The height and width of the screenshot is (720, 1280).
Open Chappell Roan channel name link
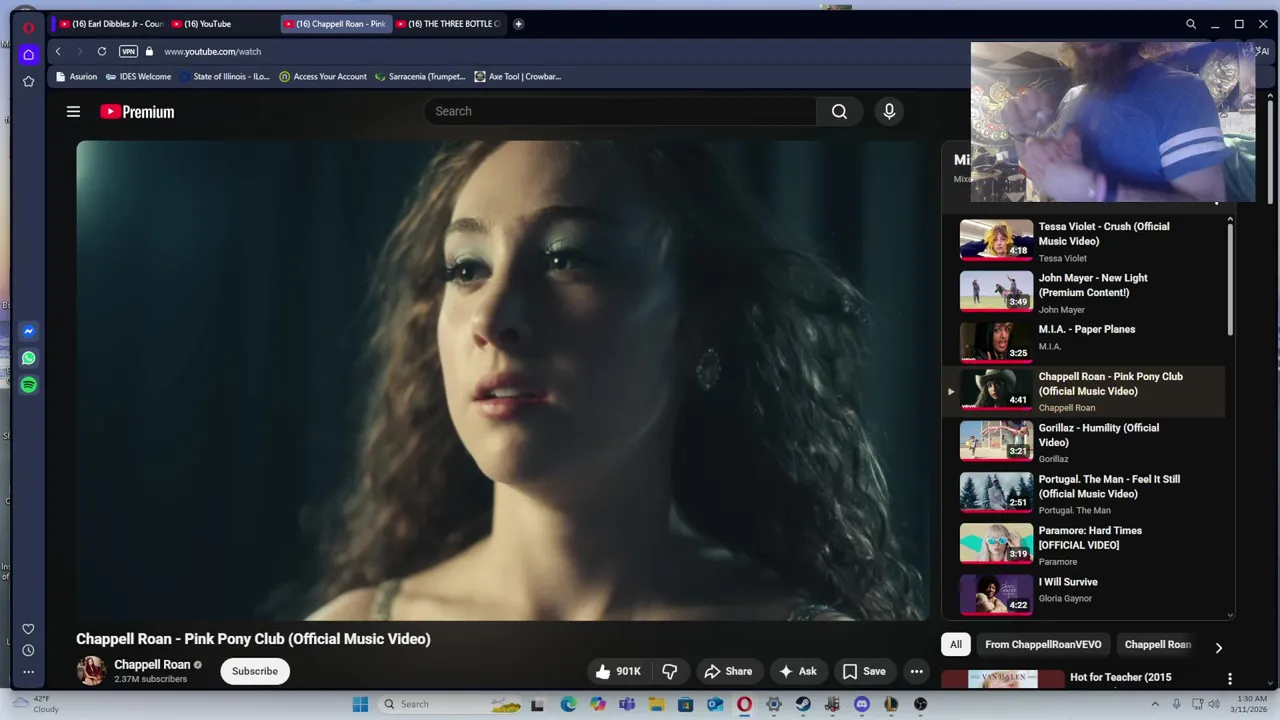(x=152, y=664)
